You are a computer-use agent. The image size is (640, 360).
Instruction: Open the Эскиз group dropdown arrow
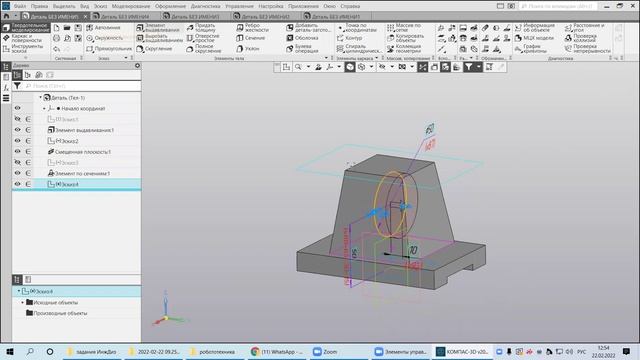click(x=126, y=58)
